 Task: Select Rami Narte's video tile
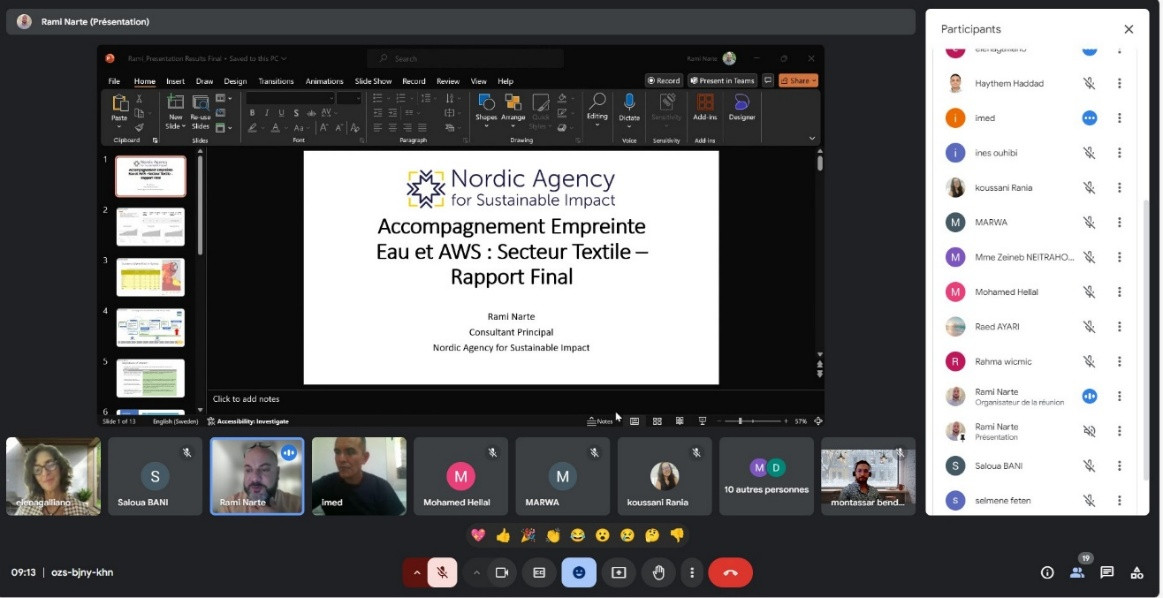coord(257,476)
